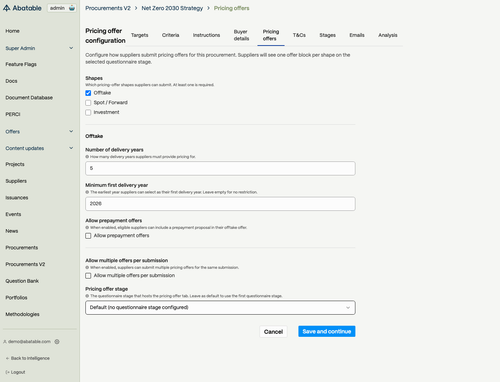Expand the Super Admin sidebar chevron
This screenshot has width=500, height=382.
[x=71, y=48]
